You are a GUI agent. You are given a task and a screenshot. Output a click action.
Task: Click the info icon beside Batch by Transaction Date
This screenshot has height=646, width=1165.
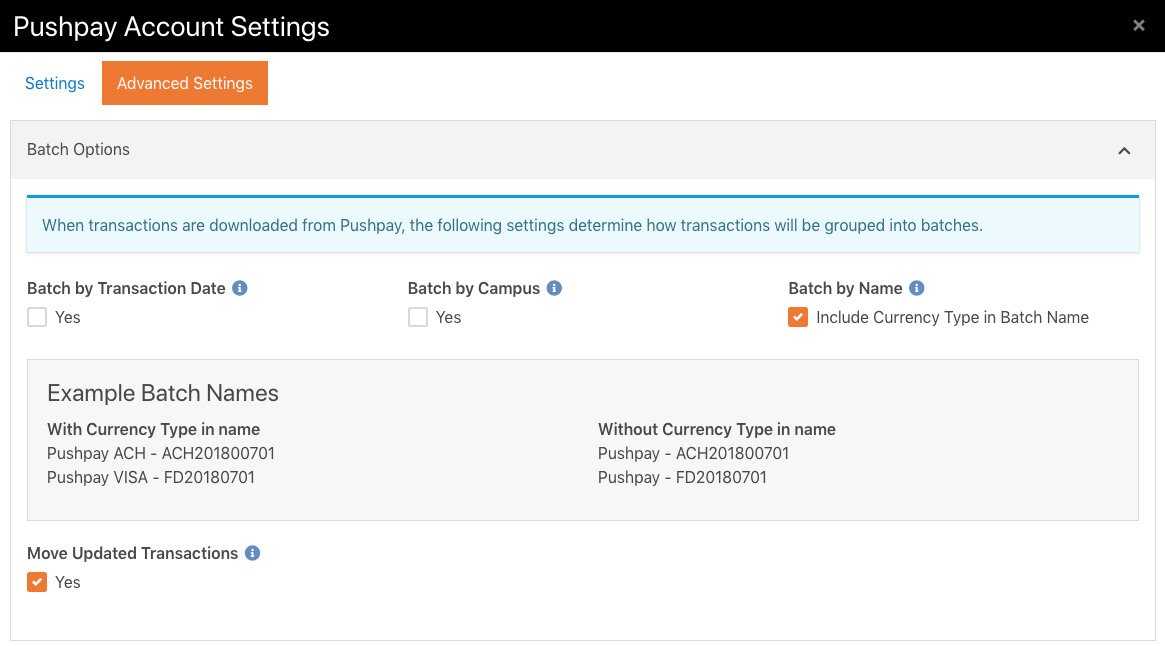tap(238, 288)
